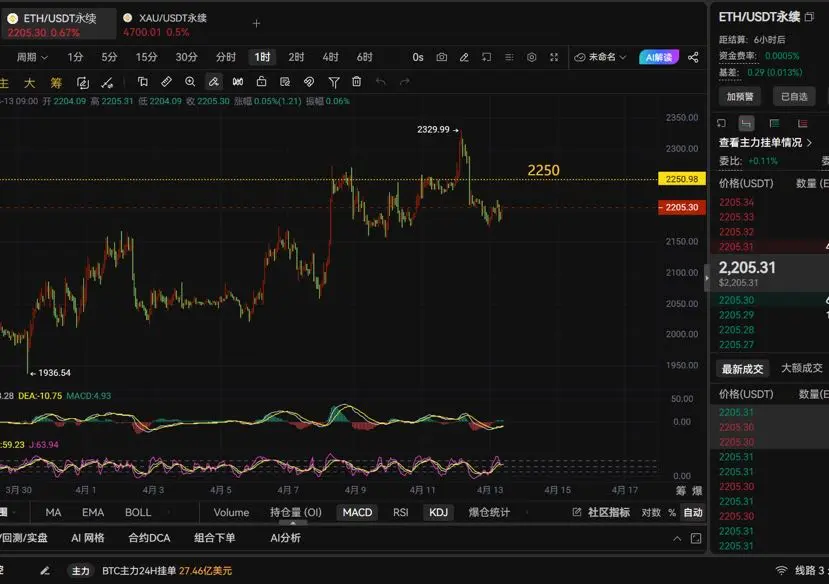829x584 pixels.
Task: Click the lock drawings icon
Action: pos(261,81)
